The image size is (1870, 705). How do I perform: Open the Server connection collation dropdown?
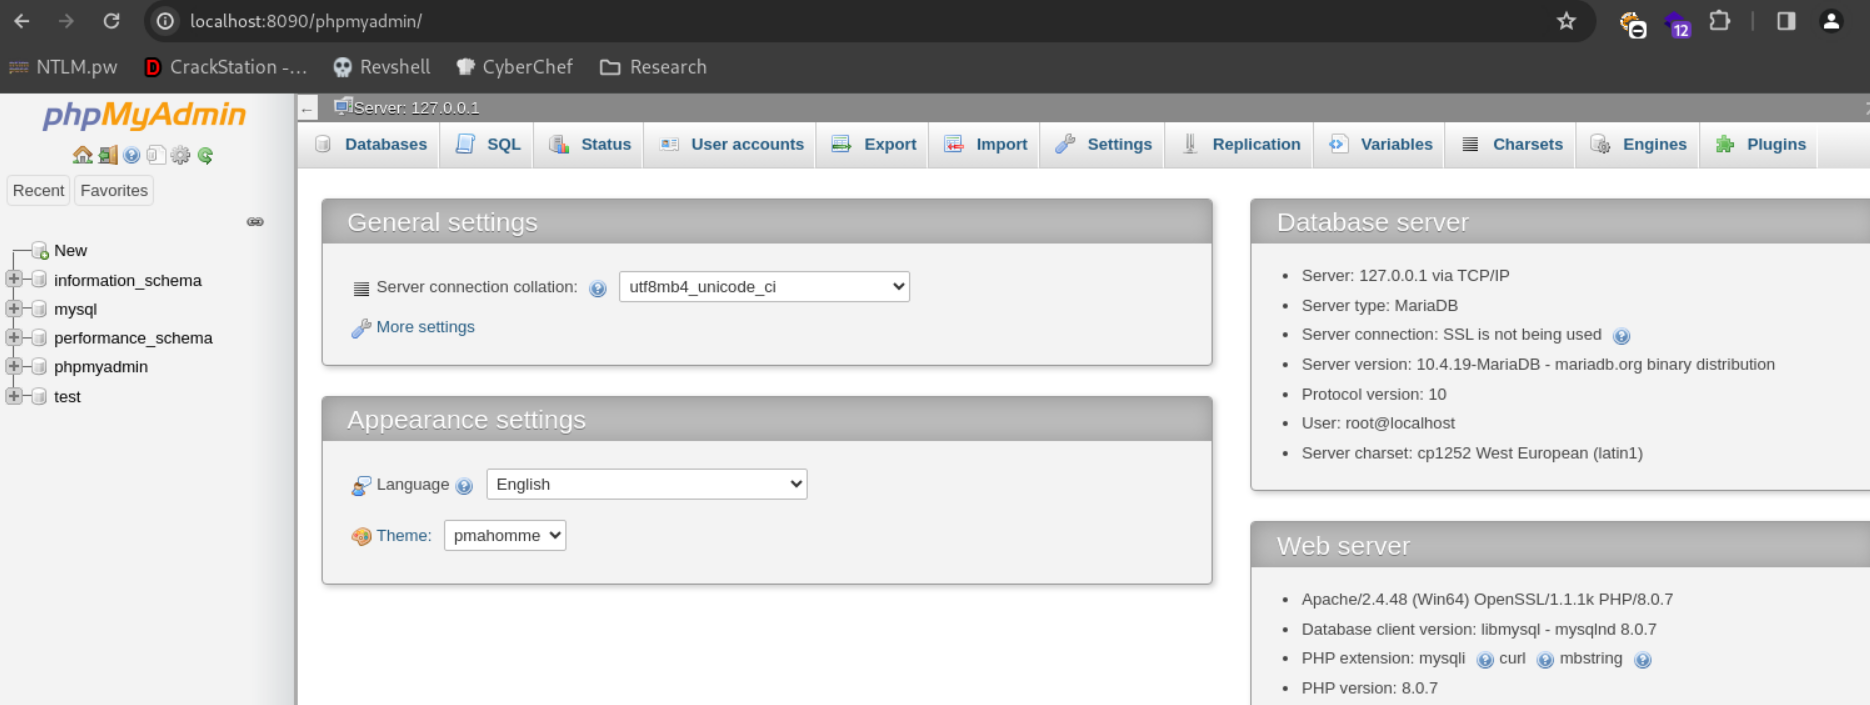[x=764, y=287]
